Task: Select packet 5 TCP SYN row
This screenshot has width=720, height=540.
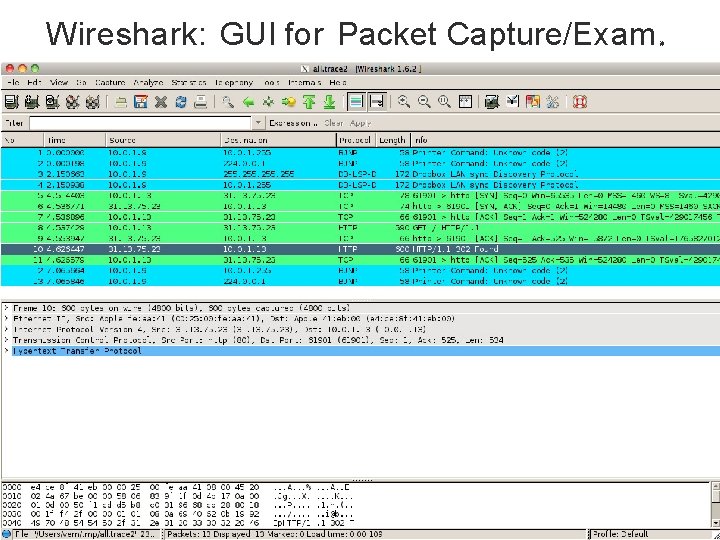Action: pos(360,196)
